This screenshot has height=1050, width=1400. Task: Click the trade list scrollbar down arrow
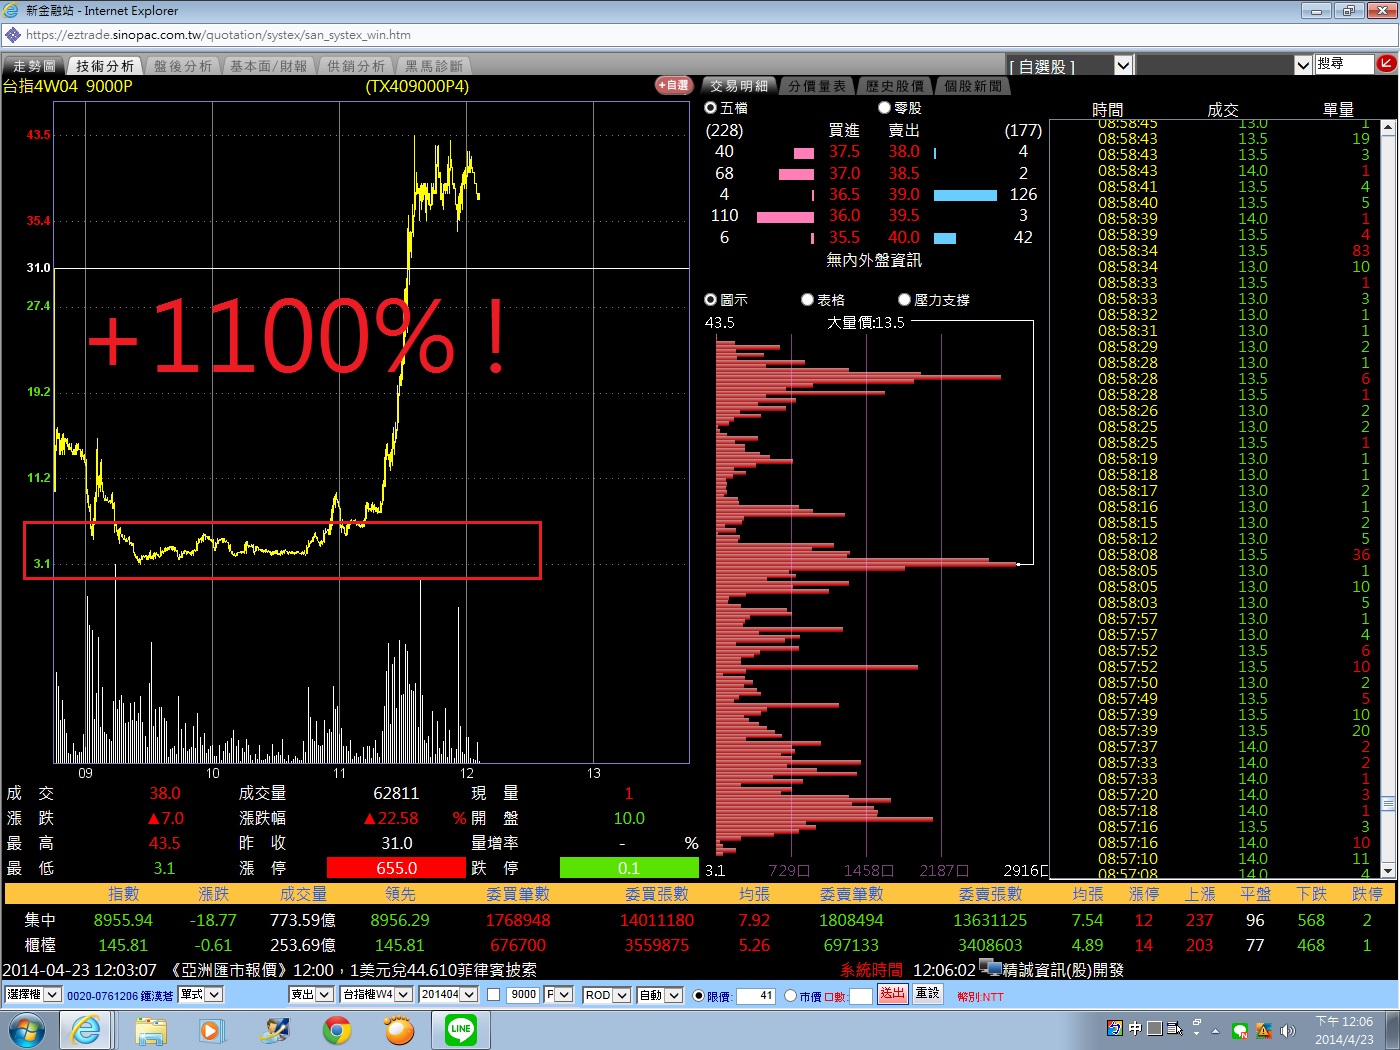click(x=1388, y=872)
